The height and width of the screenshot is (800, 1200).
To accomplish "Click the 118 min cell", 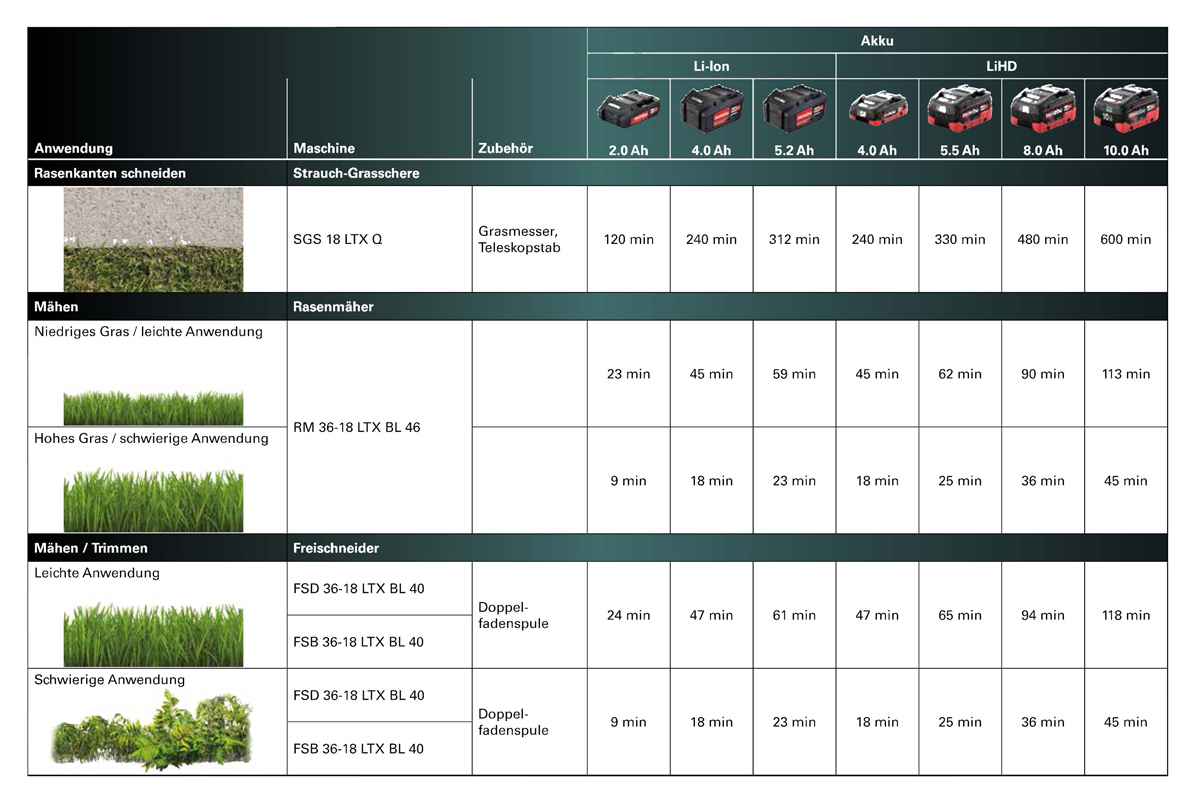I will click(1126, 615).
